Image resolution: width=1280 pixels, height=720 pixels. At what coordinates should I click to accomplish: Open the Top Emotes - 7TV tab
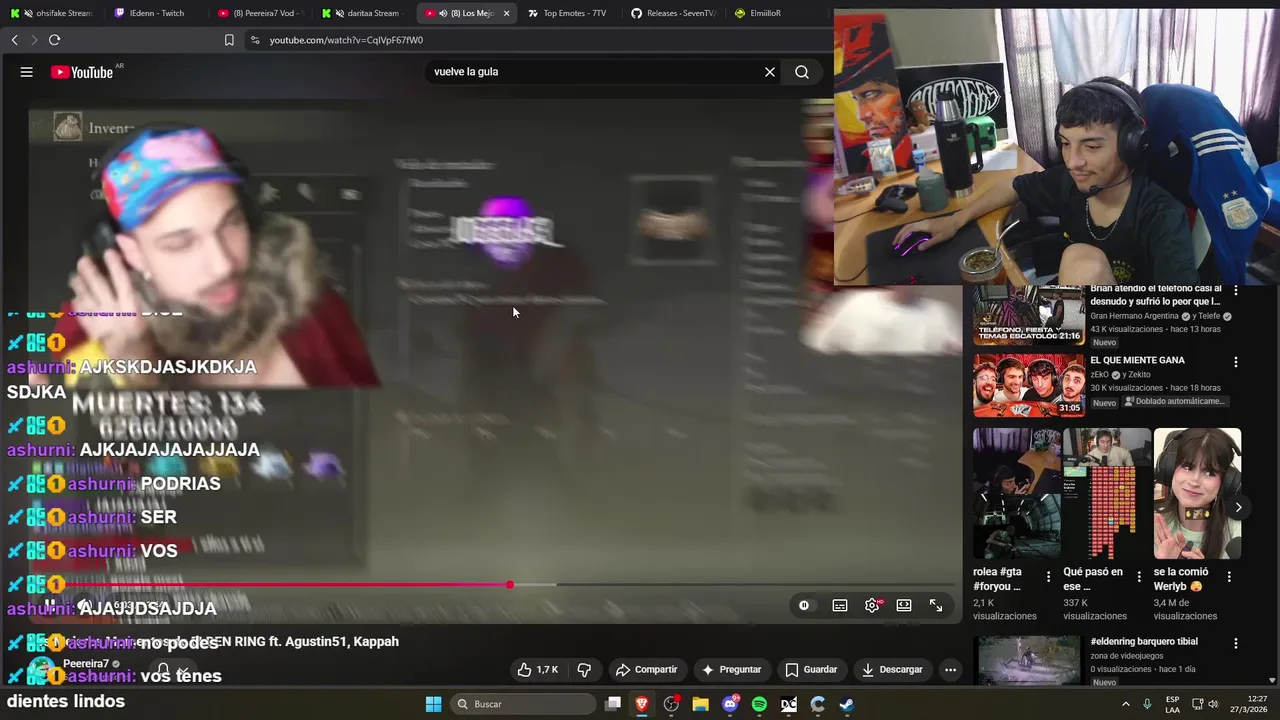[x=570, y=13]
